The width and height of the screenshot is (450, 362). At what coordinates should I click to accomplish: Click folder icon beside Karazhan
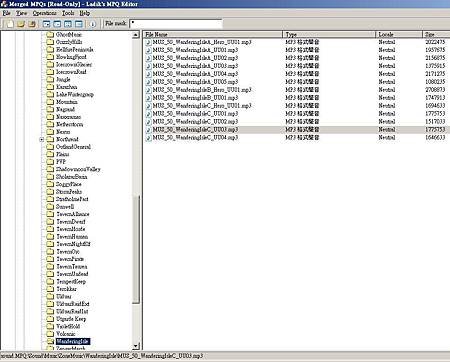[x=50, y=87]
